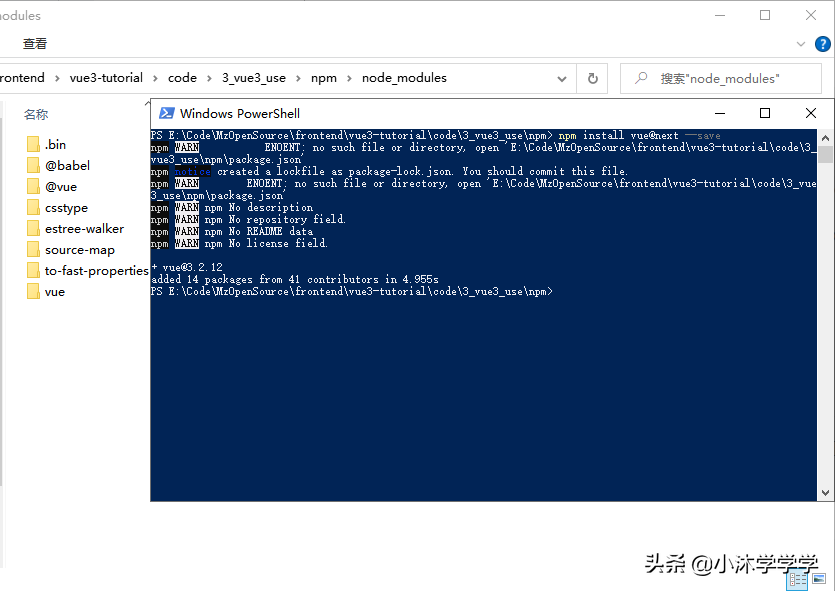The width and height of the screenshot is (835, 591).
Task: Navigate to vue3-tutorial via the breadcrumb
Action: 106,77
